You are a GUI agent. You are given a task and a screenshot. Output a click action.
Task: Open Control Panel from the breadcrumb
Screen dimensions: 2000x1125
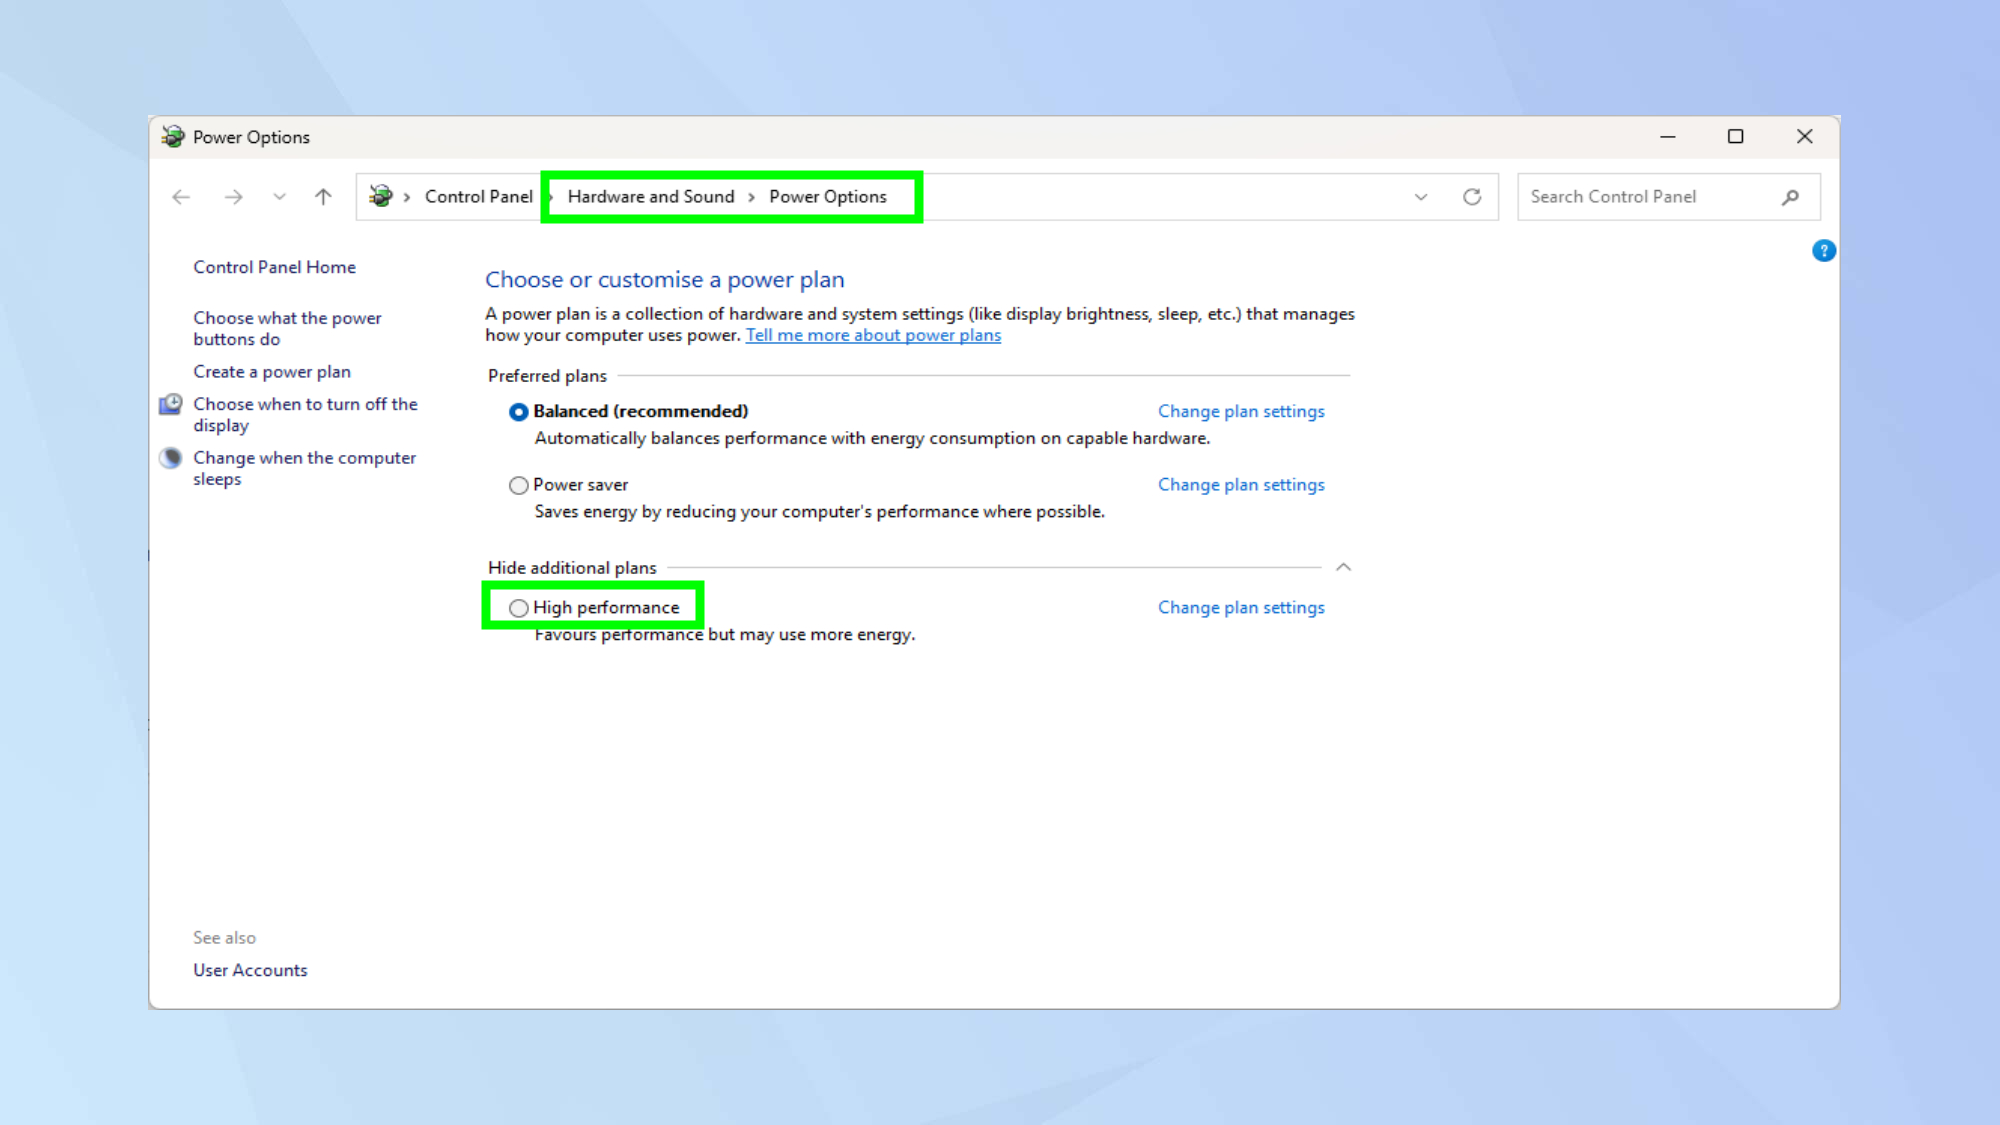(477, 196)
